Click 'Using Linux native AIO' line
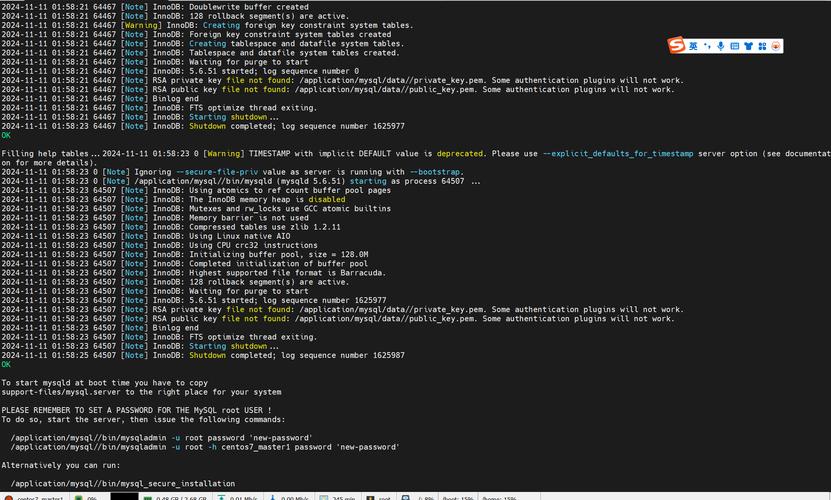The width and height of the screenshot is (831, 500). pyautogui.click(x=240, y=236)
